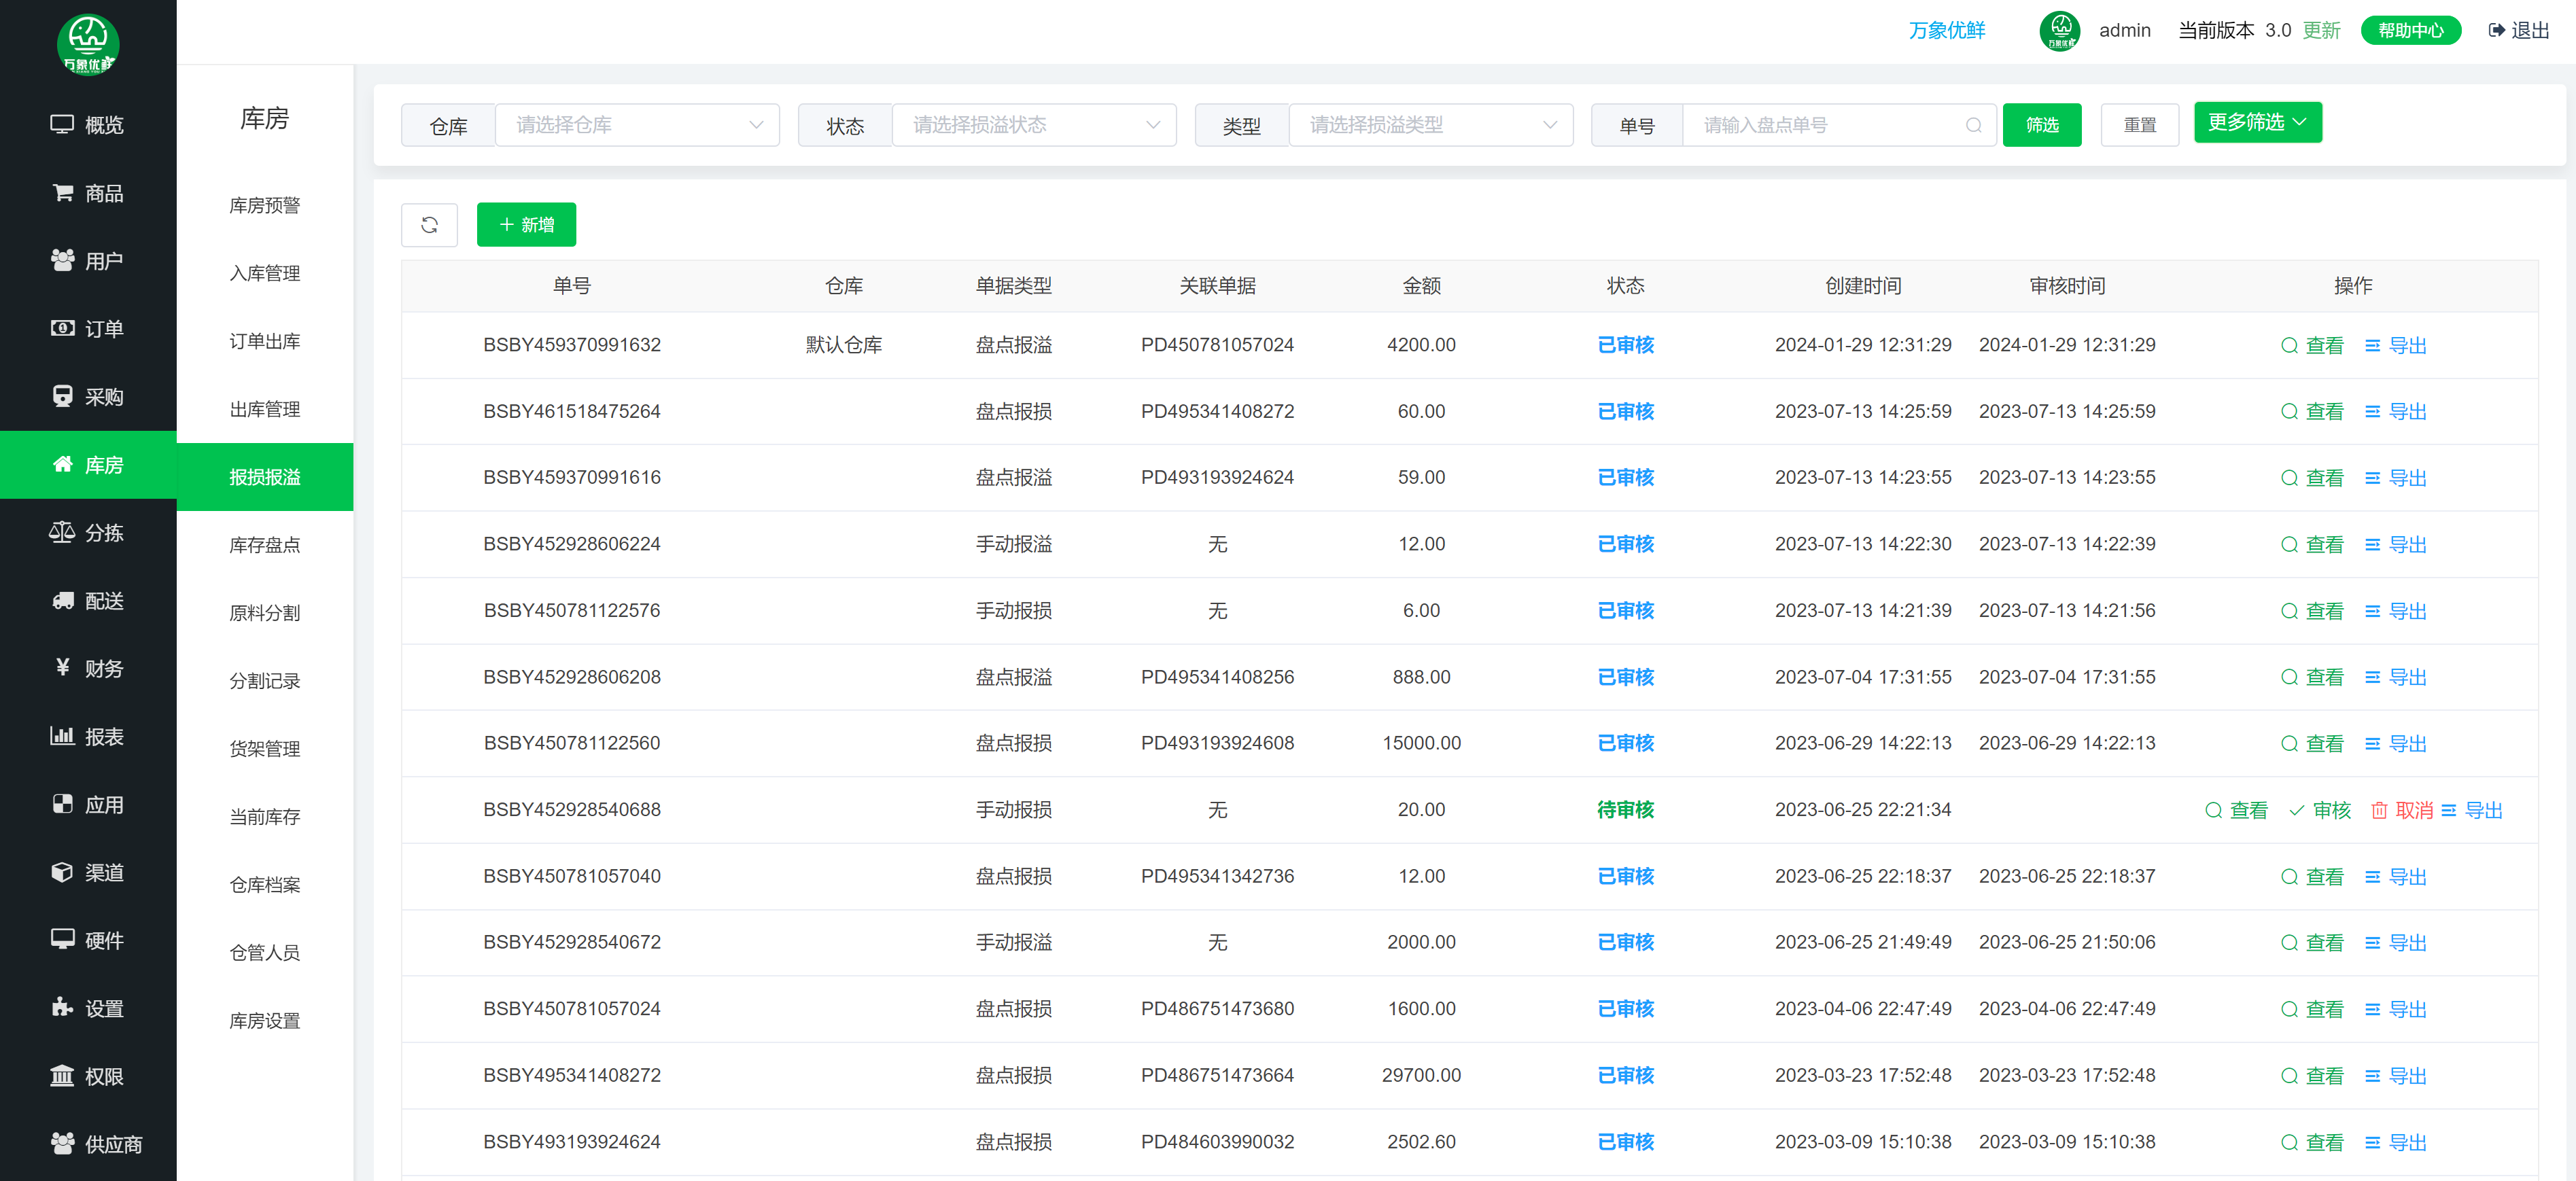This screenshot has height=1181, width=2576.
Task: Click the refresh icon button above the table
Action: tap(429, 225)
